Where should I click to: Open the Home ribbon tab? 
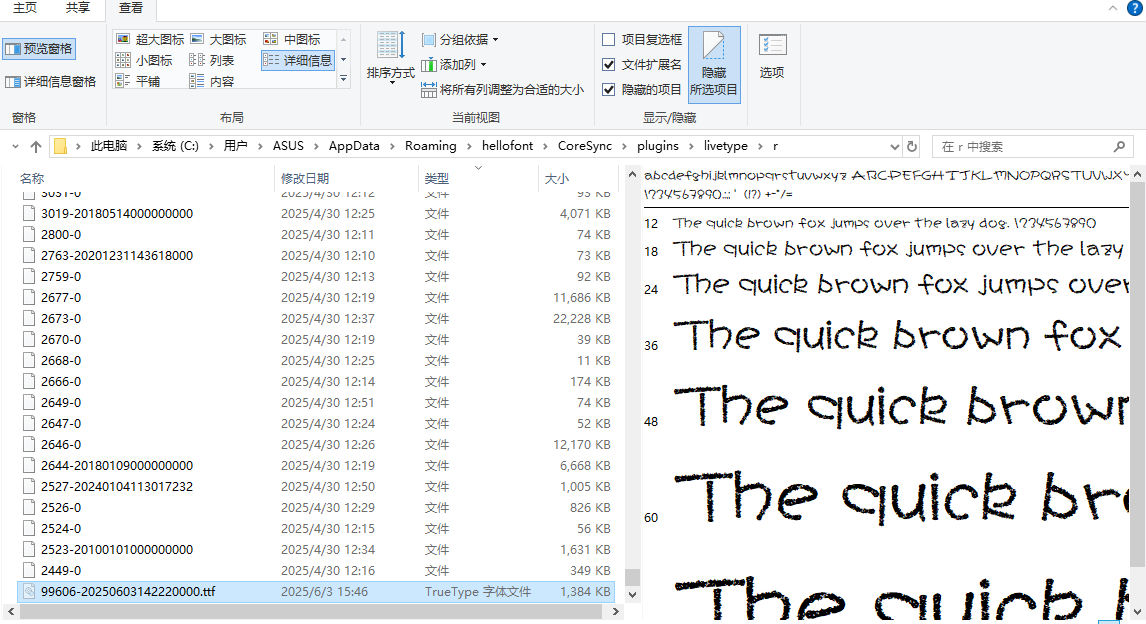pyautogui.click(x=25, y=8)
